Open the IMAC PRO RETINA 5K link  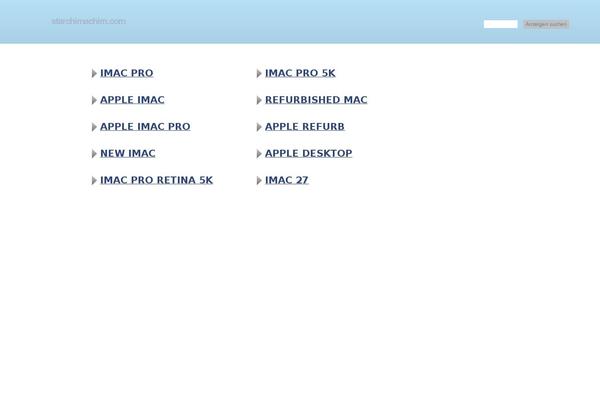[x=157, y=180]
